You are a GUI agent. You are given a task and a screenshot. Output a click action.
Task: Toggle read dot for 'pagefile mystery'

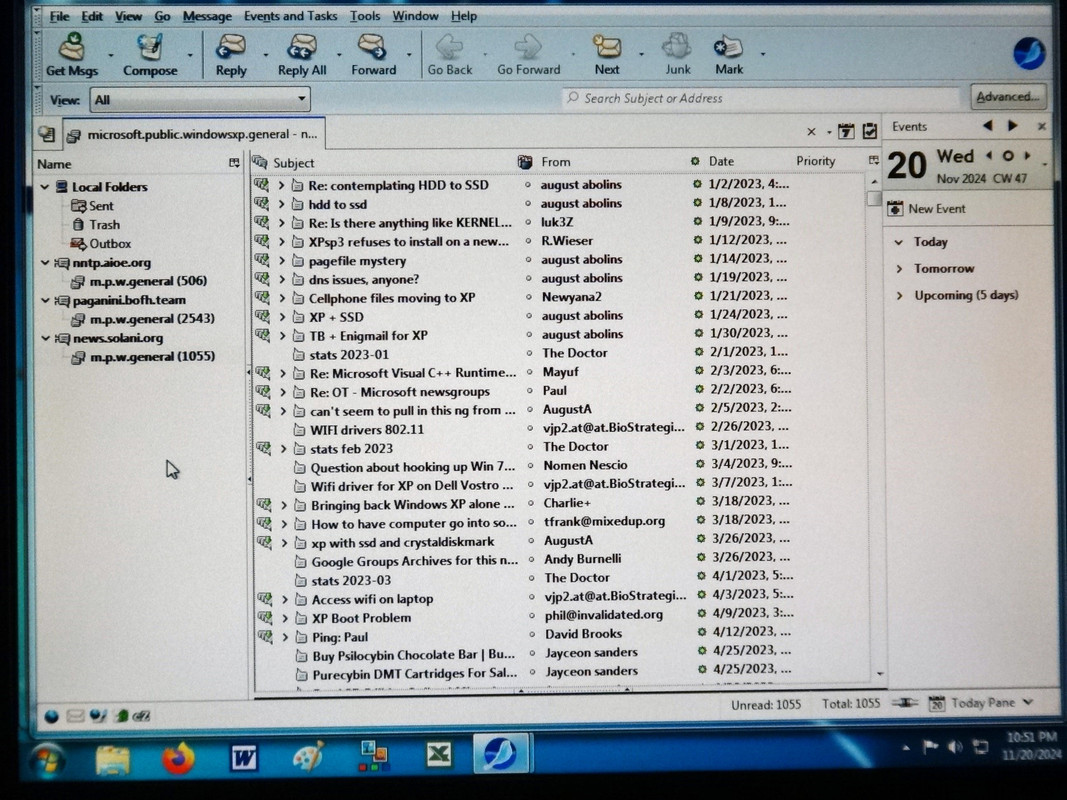pos(528,259)
